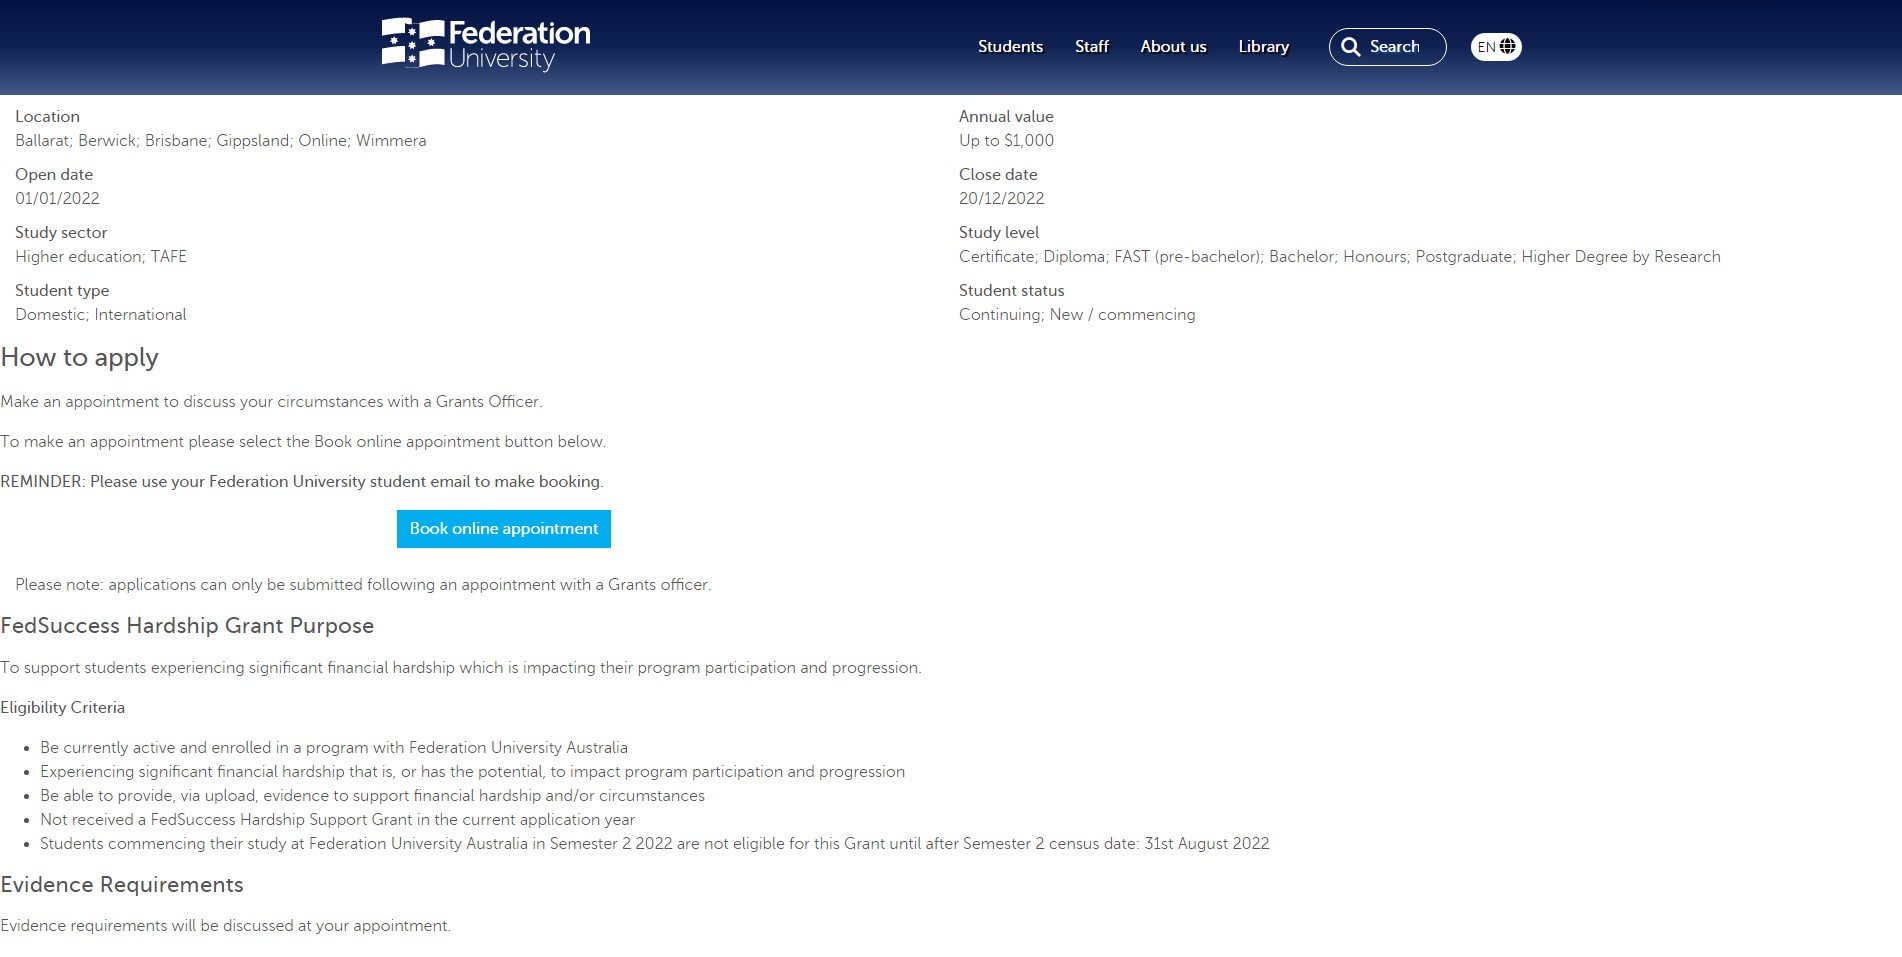Click the globe language icon

coord(1508,47)
